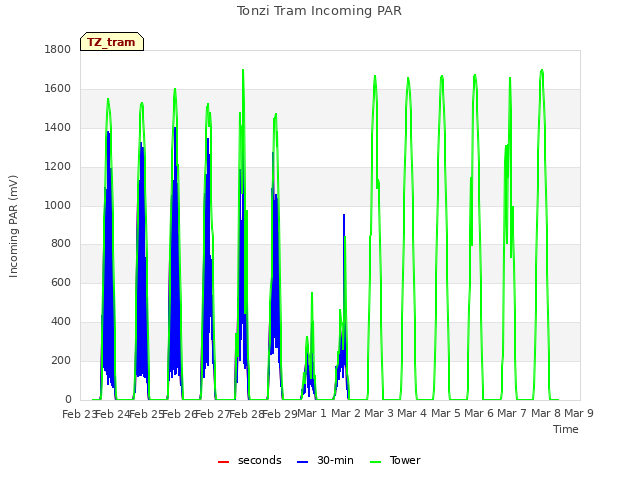This screenshot has height=480, width=640.
Task: Click the Mar 7 x-axis date label
Action: pyautogui.click(x=512, y=413)
